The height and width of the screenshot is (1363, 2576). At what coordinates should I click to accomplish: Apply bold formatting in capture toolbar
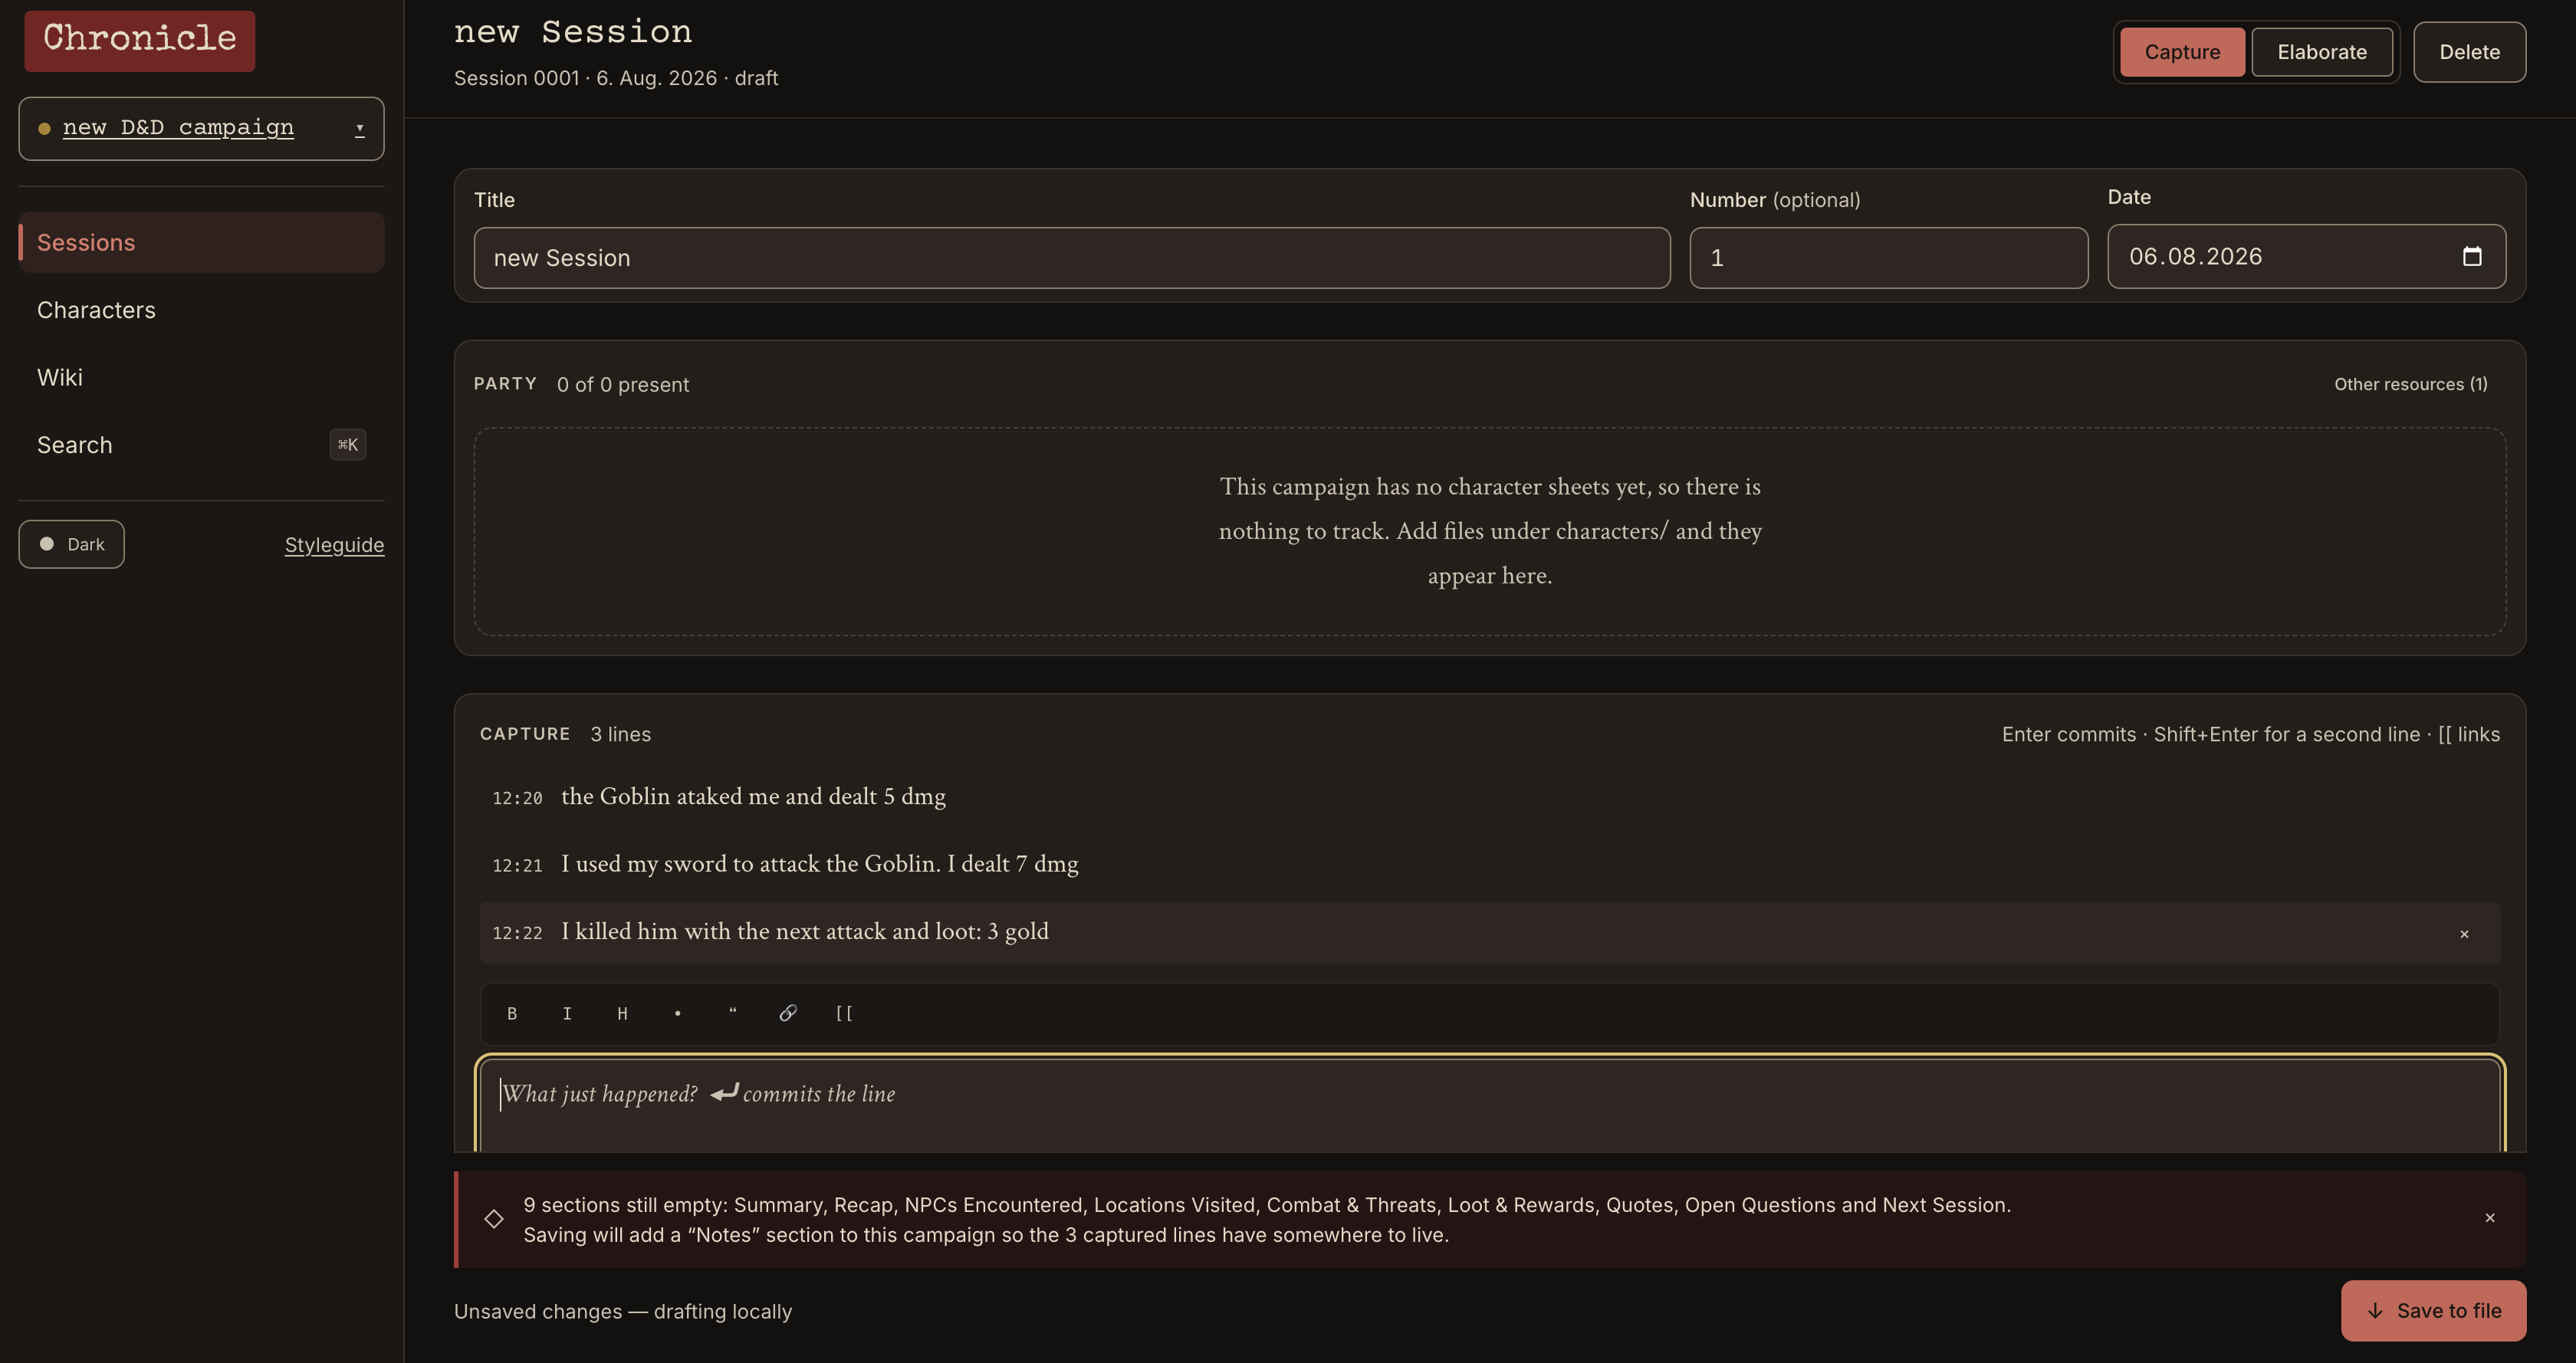tap(512, 1013)
